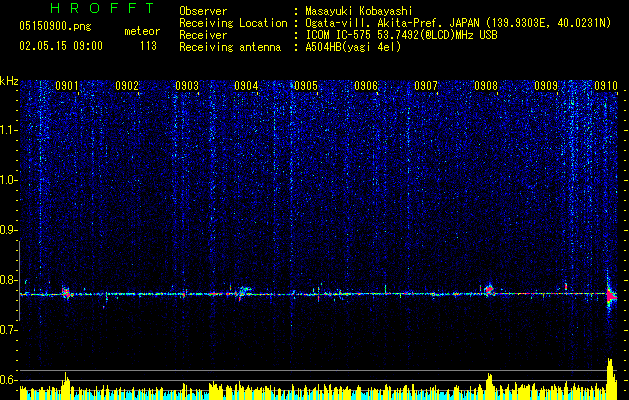Screen dimensions: 629x400
Task: Click the 0908 time marker
Action: [x=486, y=86]
